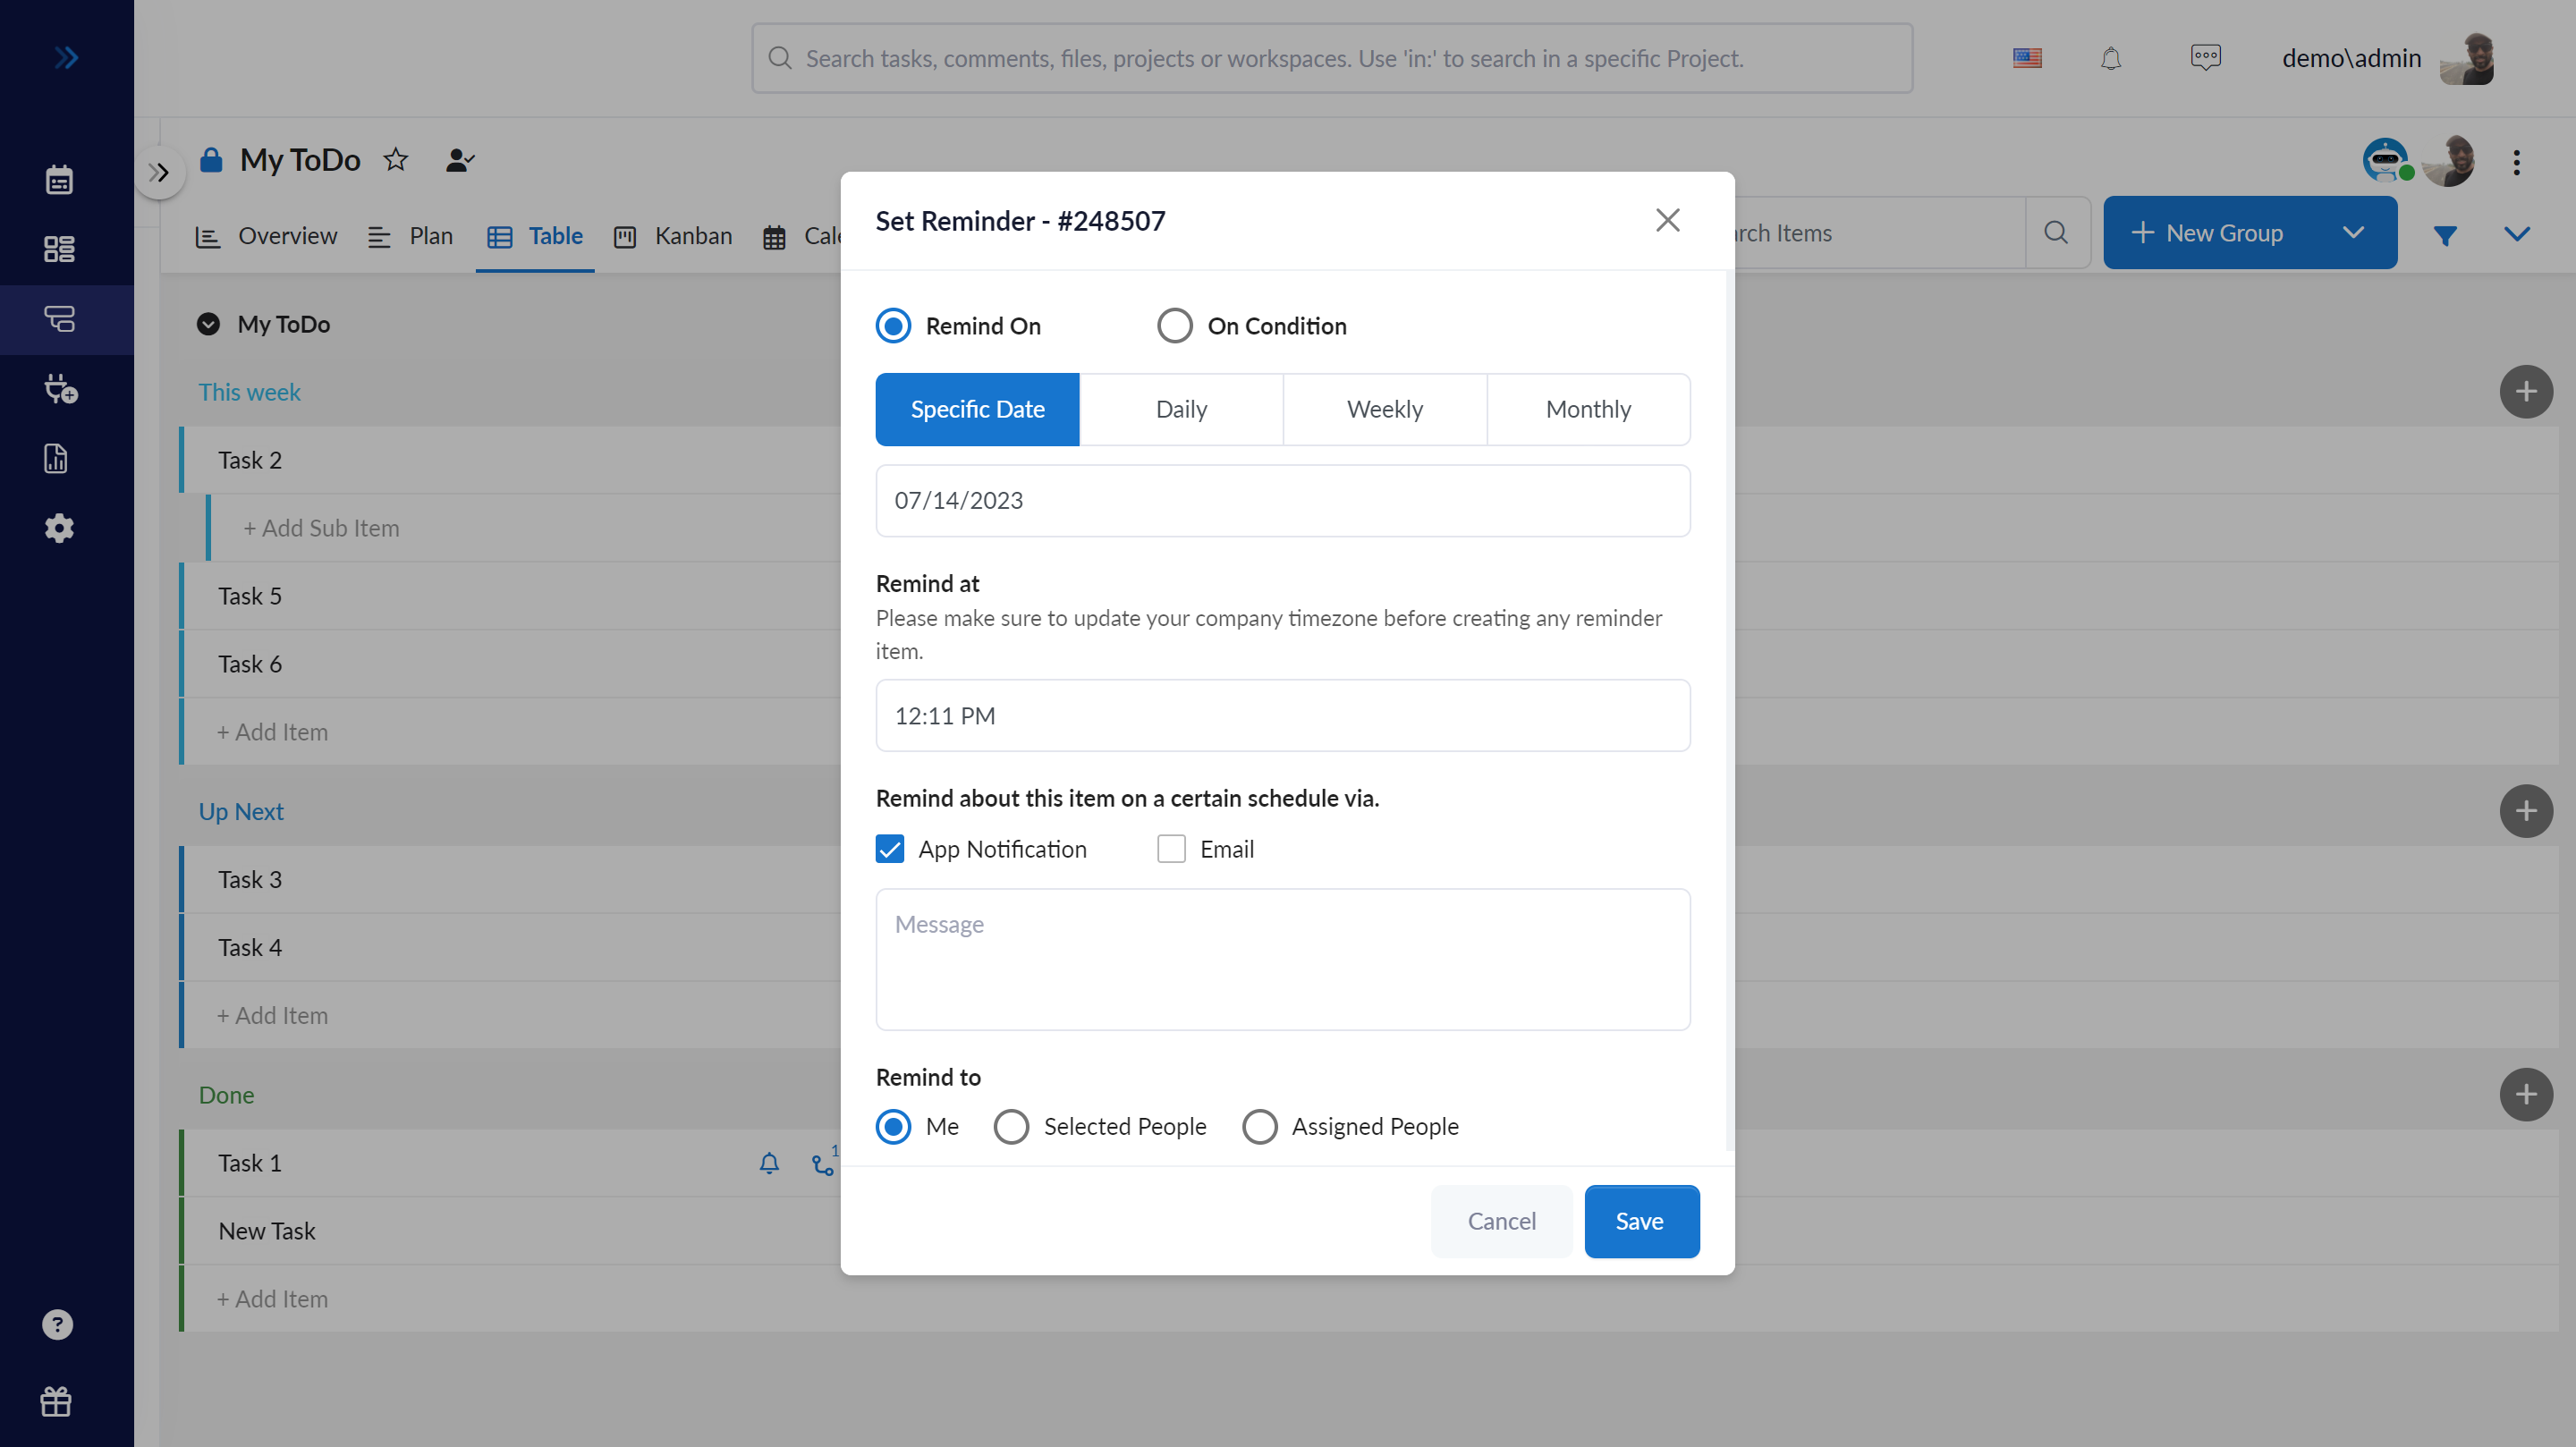Image resolution: width=2576 pixels, height=1447 pixels.
Task: Click the filter funnel icon
Action: tap(2445, 235)
